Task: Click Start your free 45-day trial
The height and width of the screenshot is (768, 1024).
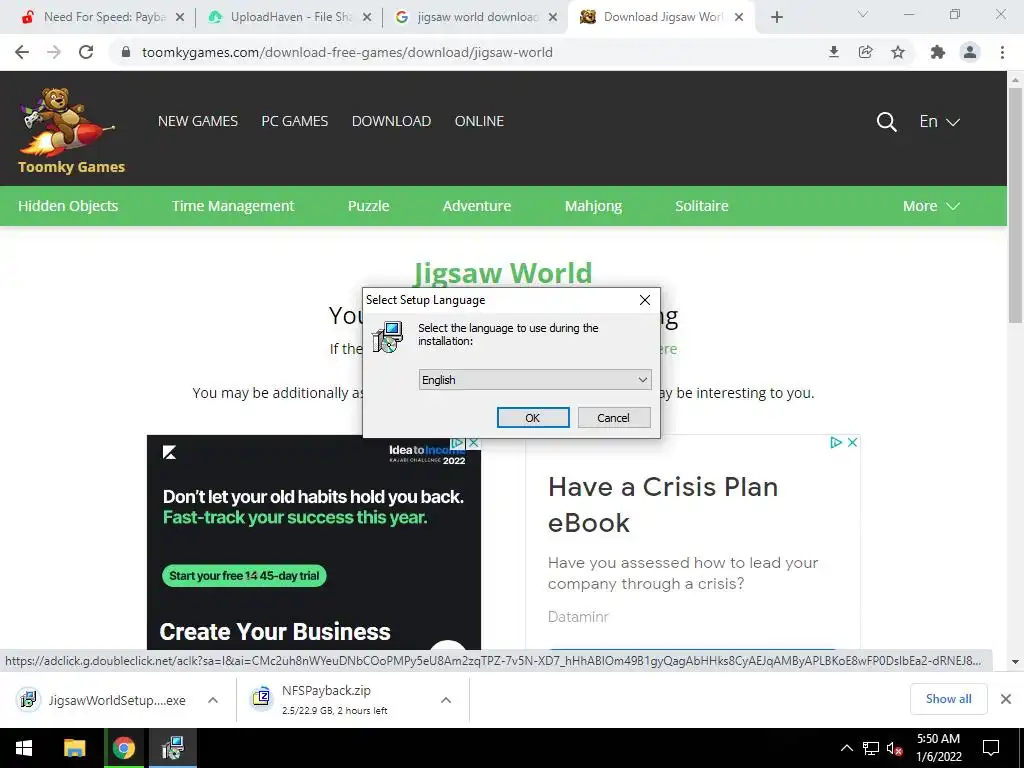Action: [x=244, y=575]
